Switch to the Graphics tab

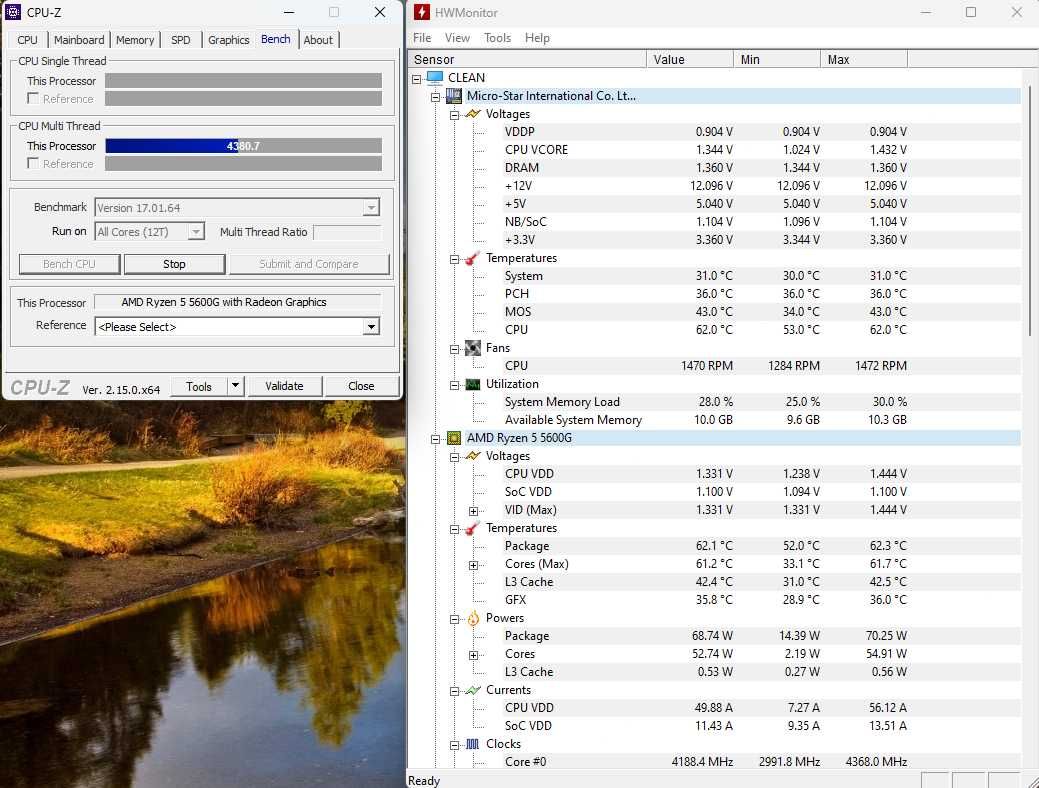click(x=229, y=40)
